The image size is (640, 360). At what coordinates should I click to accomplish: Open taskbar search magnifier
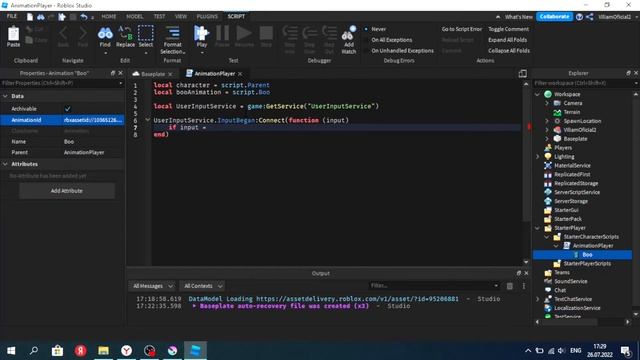click(34, 350)
